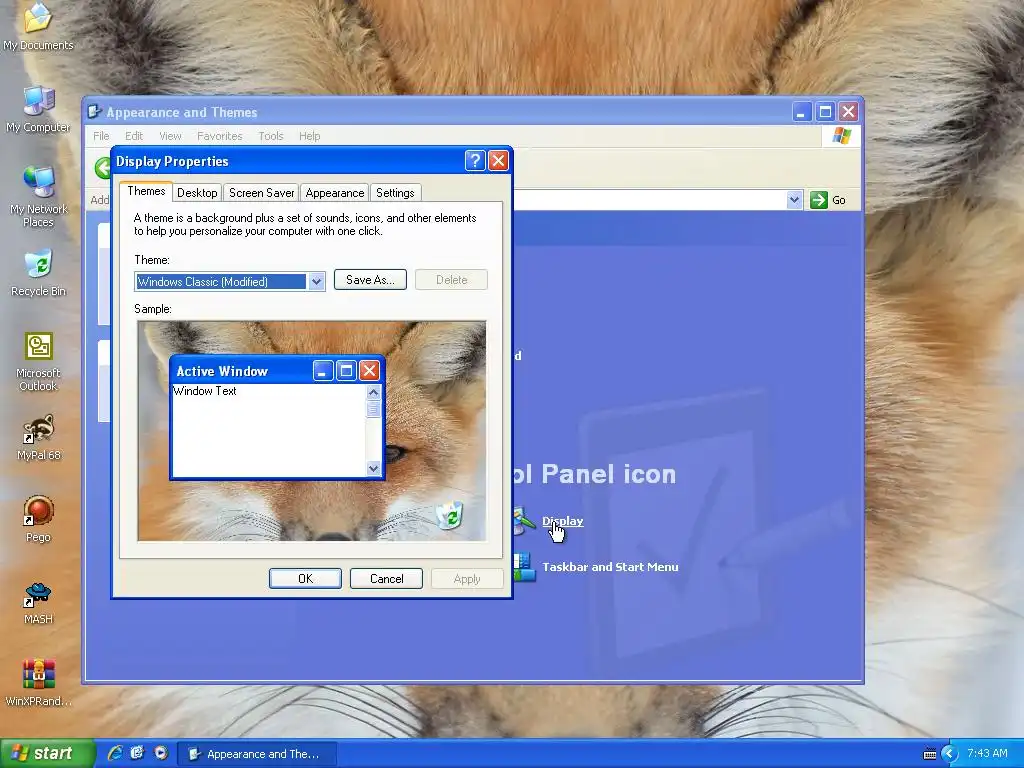Viewport: 1024px width, 768px height.
Task: Click the taskbar clock showing 7:43 AM
Action: click(987, 753)
